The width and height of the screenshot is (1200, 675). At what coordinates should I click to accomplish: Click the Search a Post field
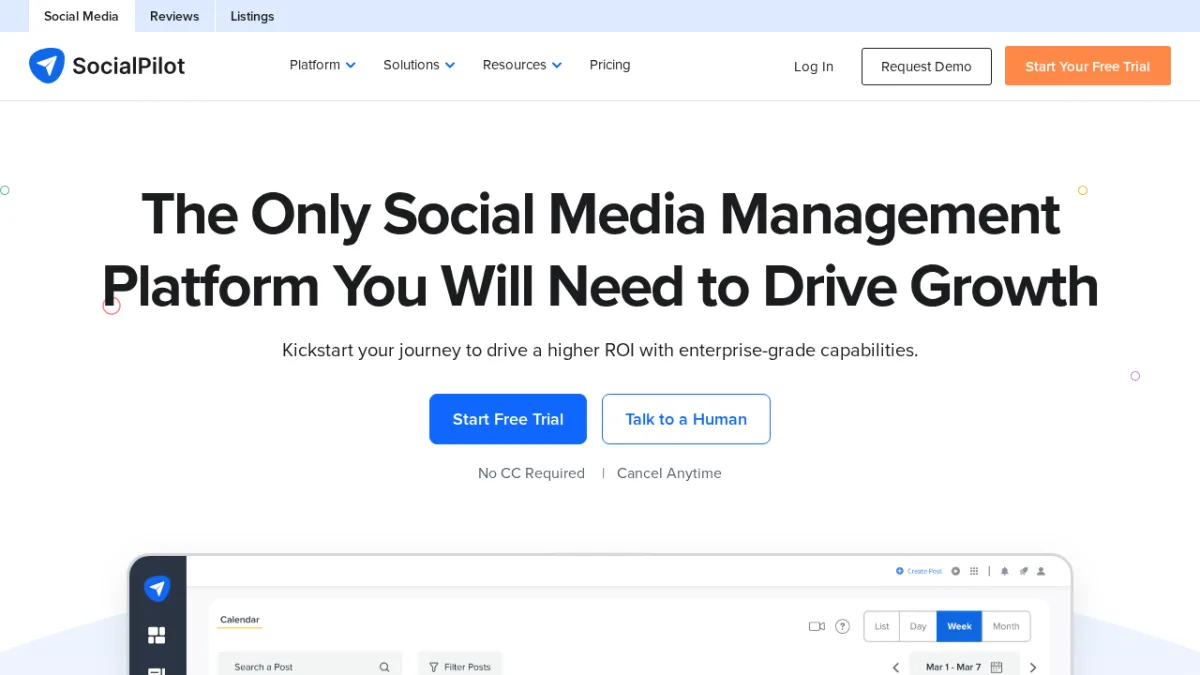coord(310,666)
